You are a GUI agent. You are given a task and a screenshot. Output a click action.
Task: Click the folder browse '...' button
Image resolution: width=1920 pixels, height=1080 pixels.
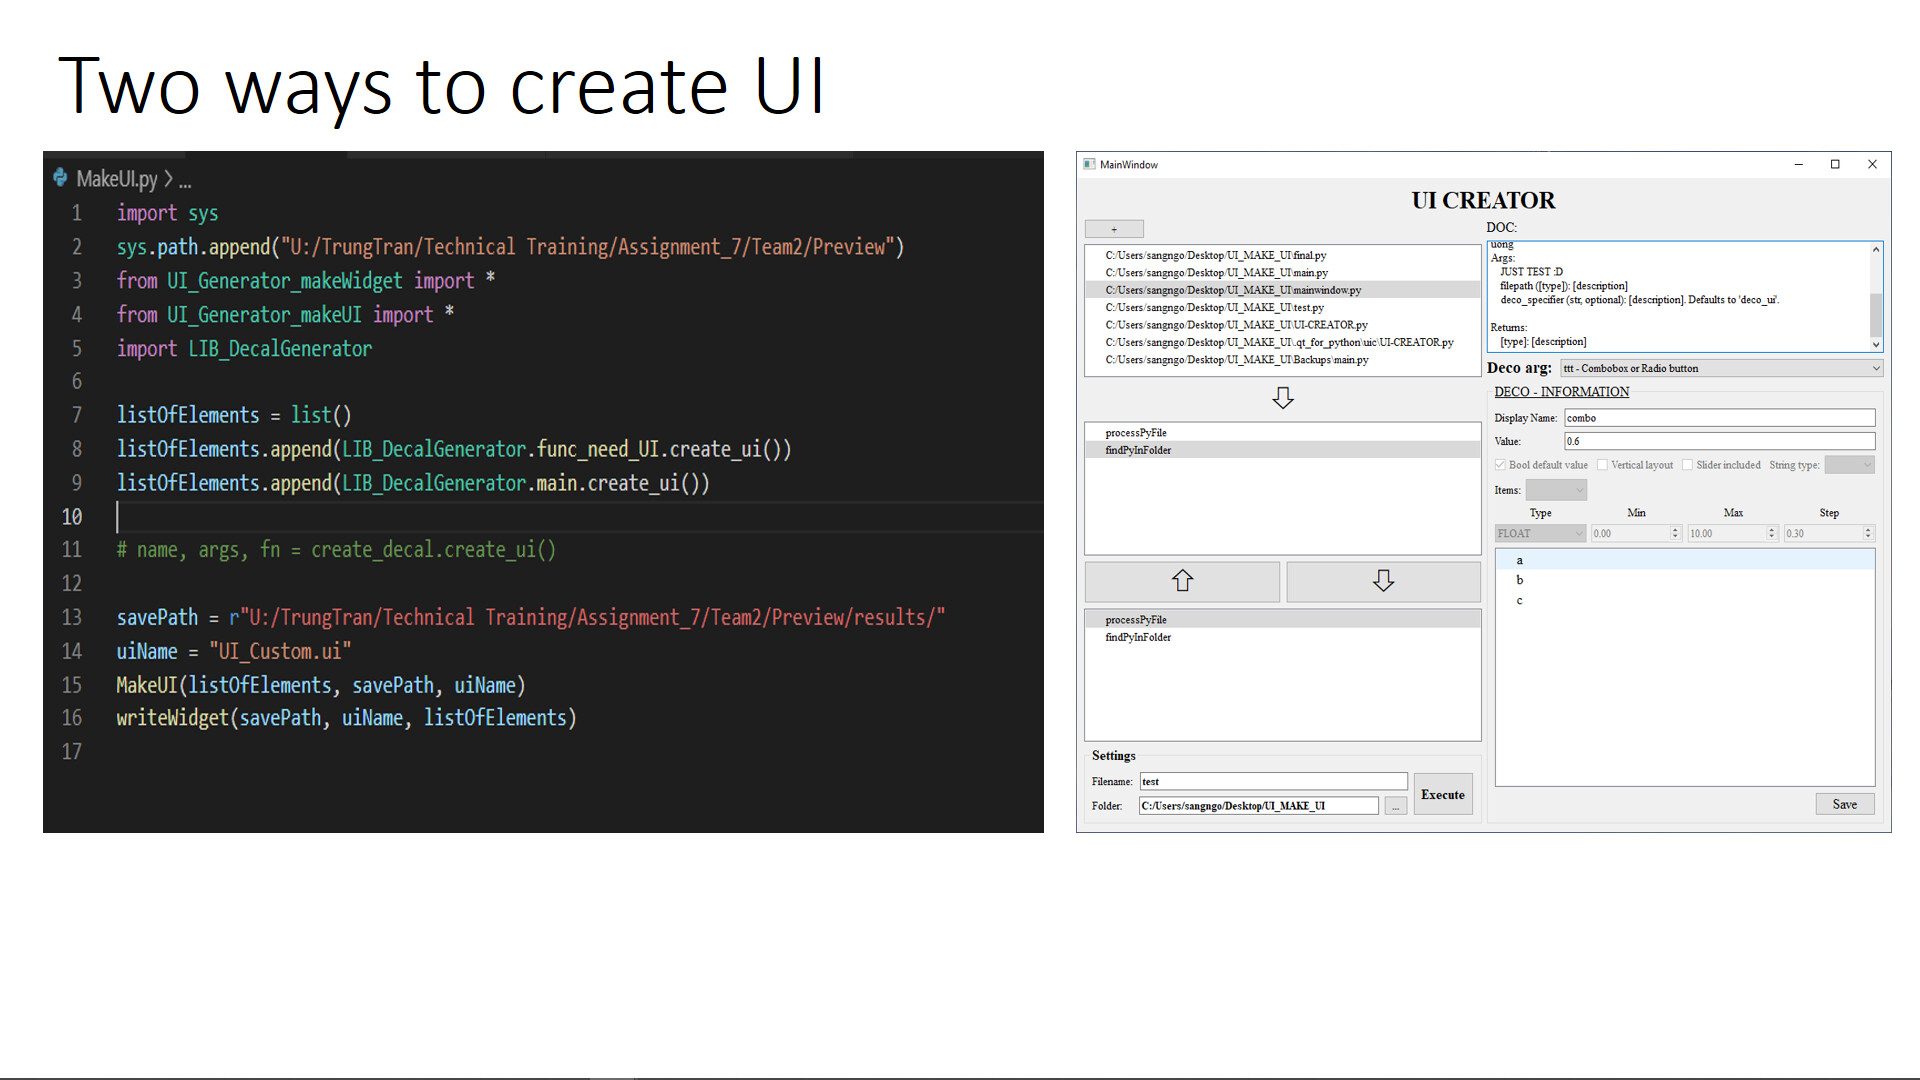click(x=1395, y=806)
